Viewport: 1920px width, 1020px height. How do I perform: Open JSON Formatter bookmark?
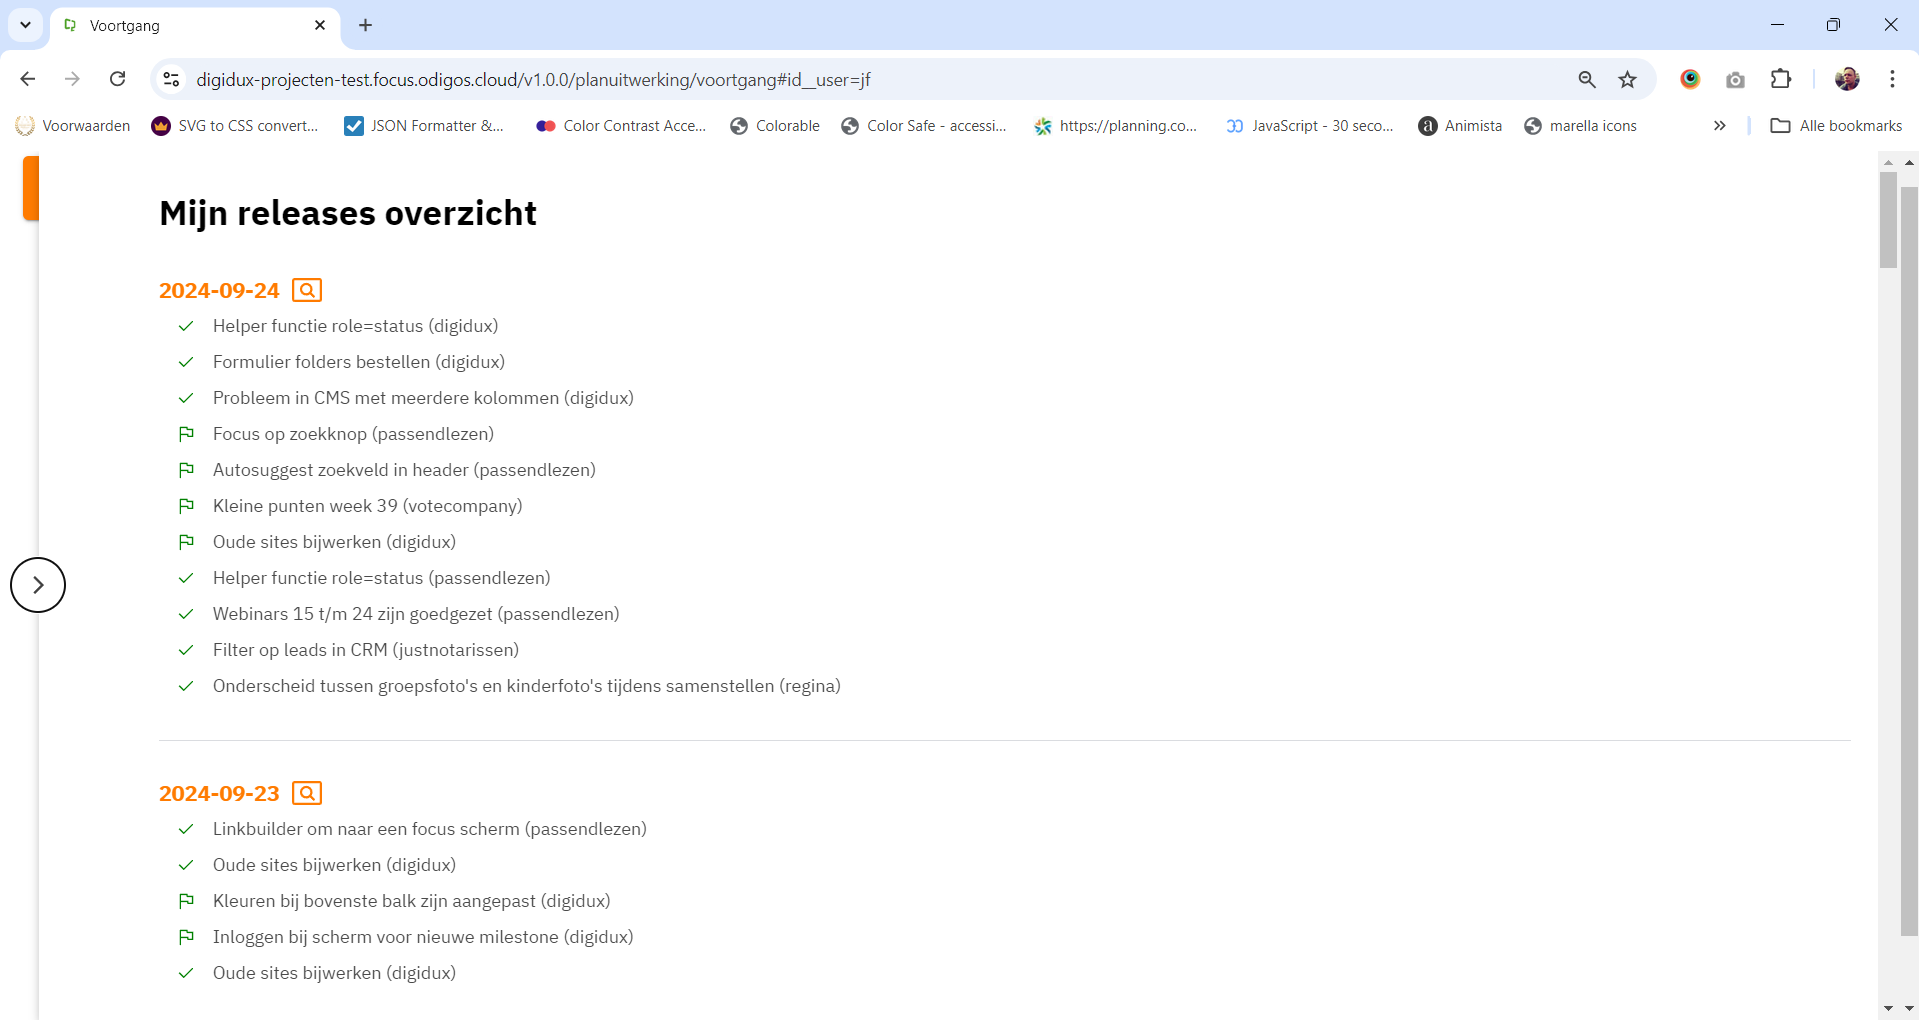pos(424,126)
